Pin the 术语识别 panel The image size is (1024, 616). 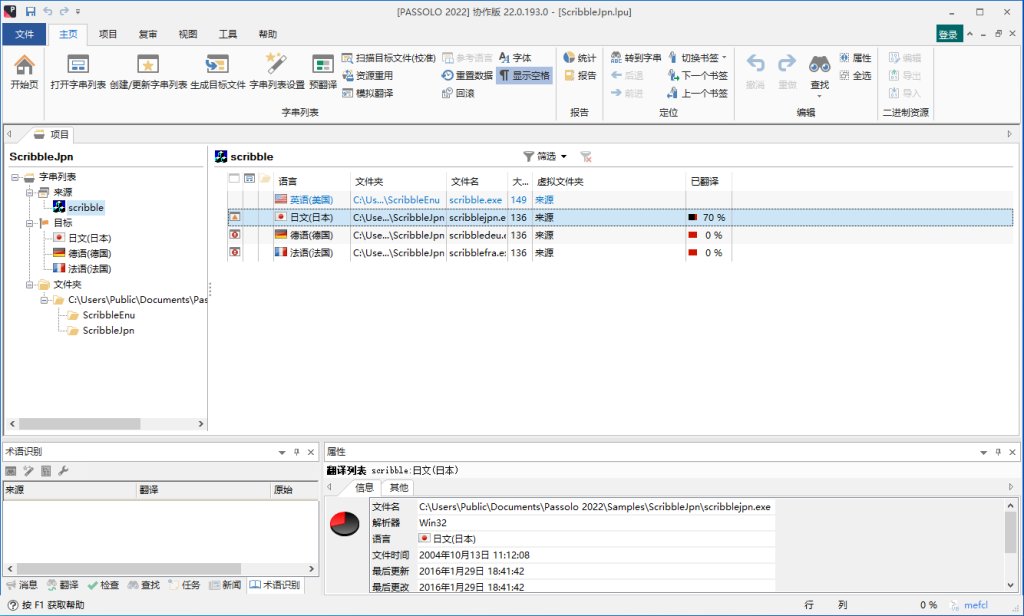(296, 452)
